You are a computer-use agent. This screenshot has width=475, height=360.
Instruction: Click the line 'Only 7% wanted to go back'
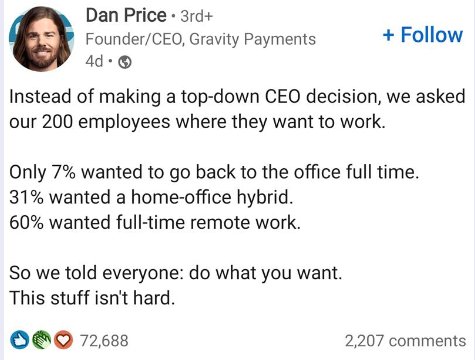[214, 173]
